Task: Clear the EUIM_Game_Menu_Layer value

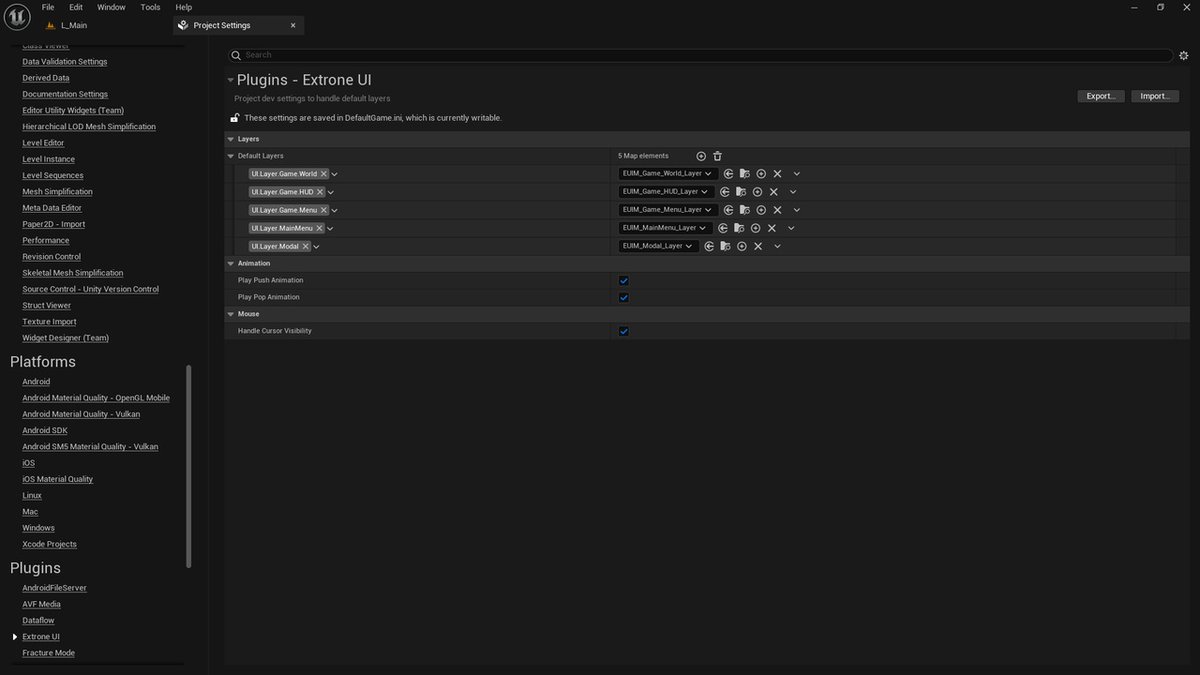Action: [777, 210]
